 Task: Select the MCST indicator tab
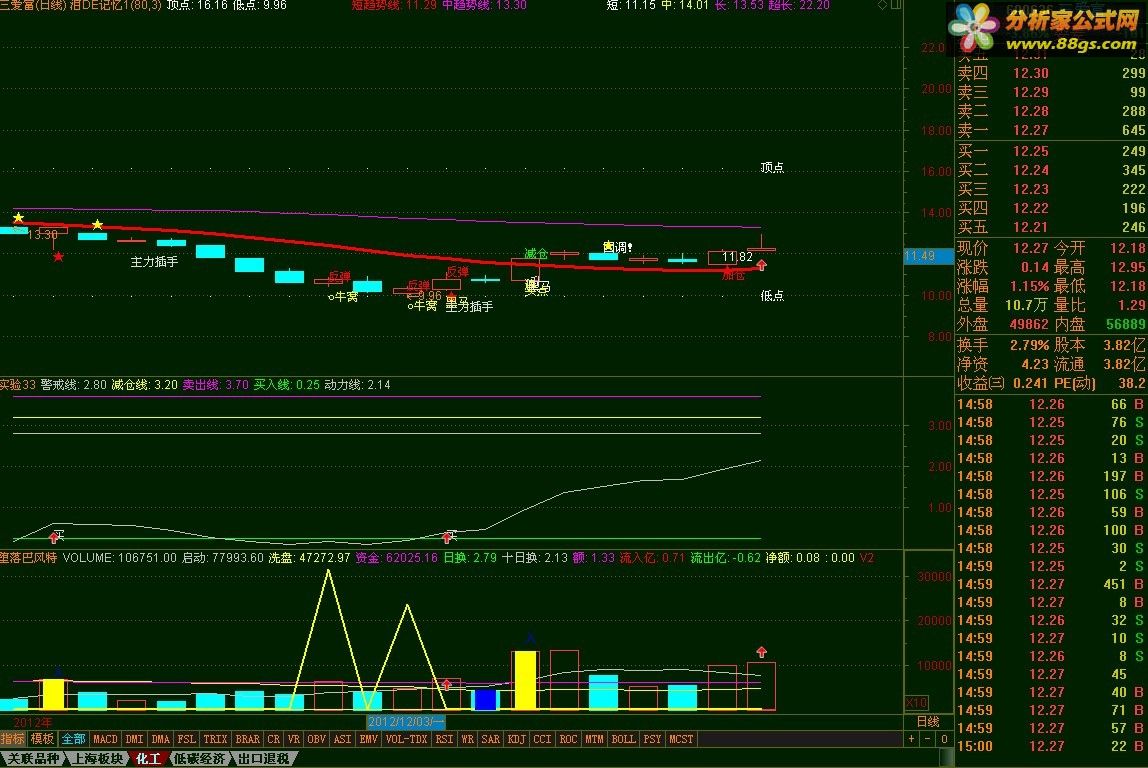pyautogui.click(x=681, y=739)
